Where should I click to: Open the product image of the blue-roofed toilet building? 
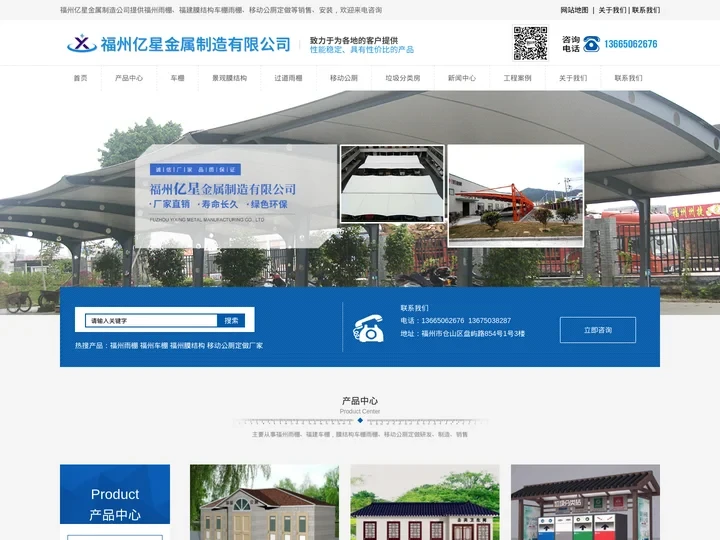pos(425,502)
